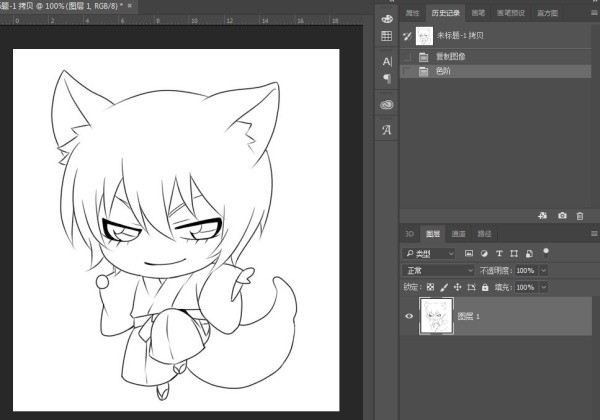This screenshot has width=600, height=420.
Task: Expand the opacity 不透明度 slider dropdown
Action: coord(544,270)
